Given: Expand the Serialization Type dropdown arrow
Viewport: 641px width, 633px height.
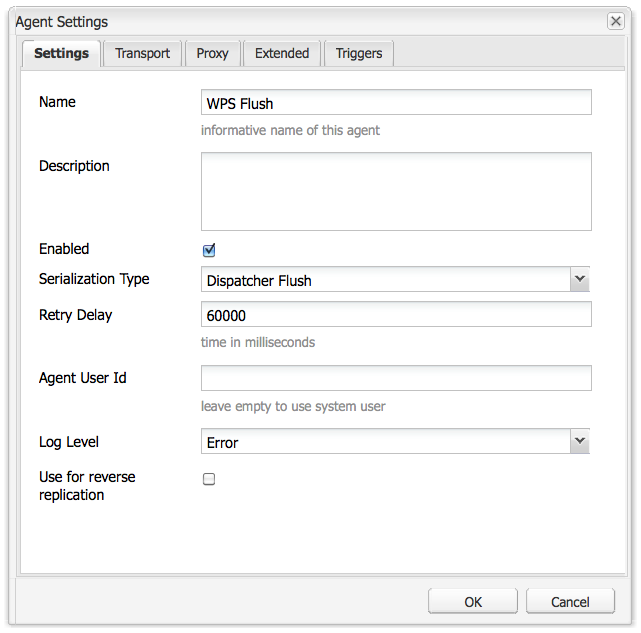Looking at the screenshot, I should (x=579, y=280).
